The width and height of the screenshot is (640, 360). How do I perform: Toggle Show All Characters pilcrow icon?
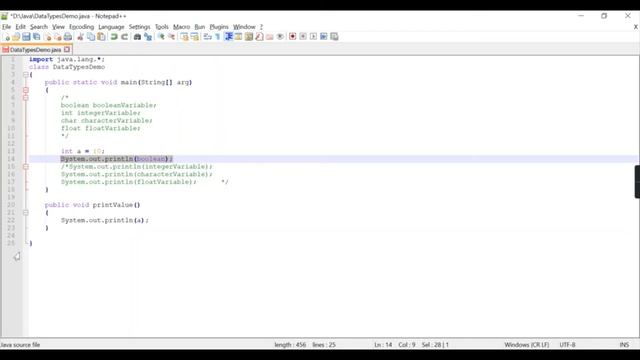218,37
